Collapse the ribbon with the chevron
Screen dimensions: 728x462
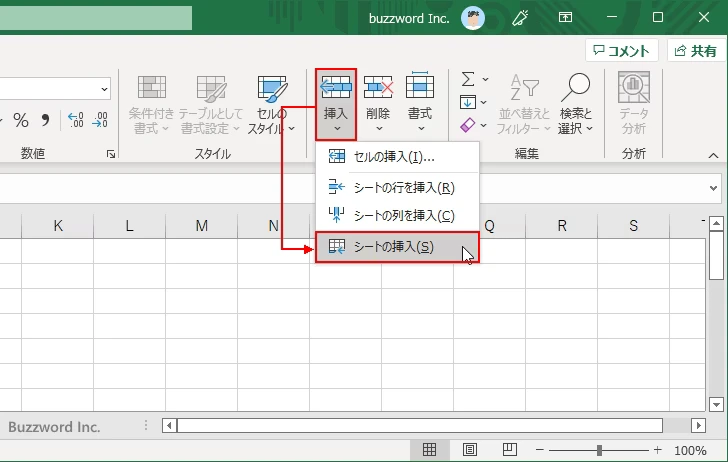[713, 156]
